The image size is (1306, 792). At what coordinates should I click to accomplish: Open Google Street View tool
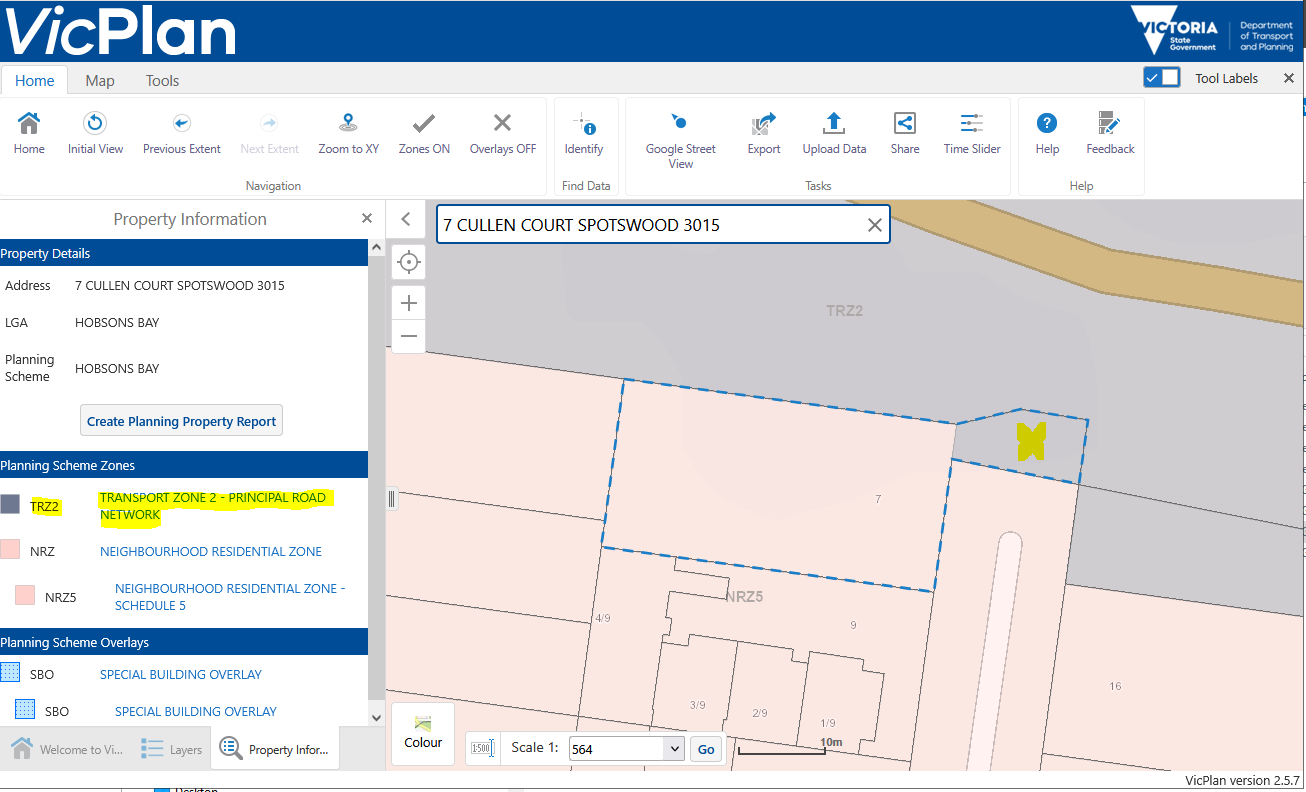tap(680, 124)
